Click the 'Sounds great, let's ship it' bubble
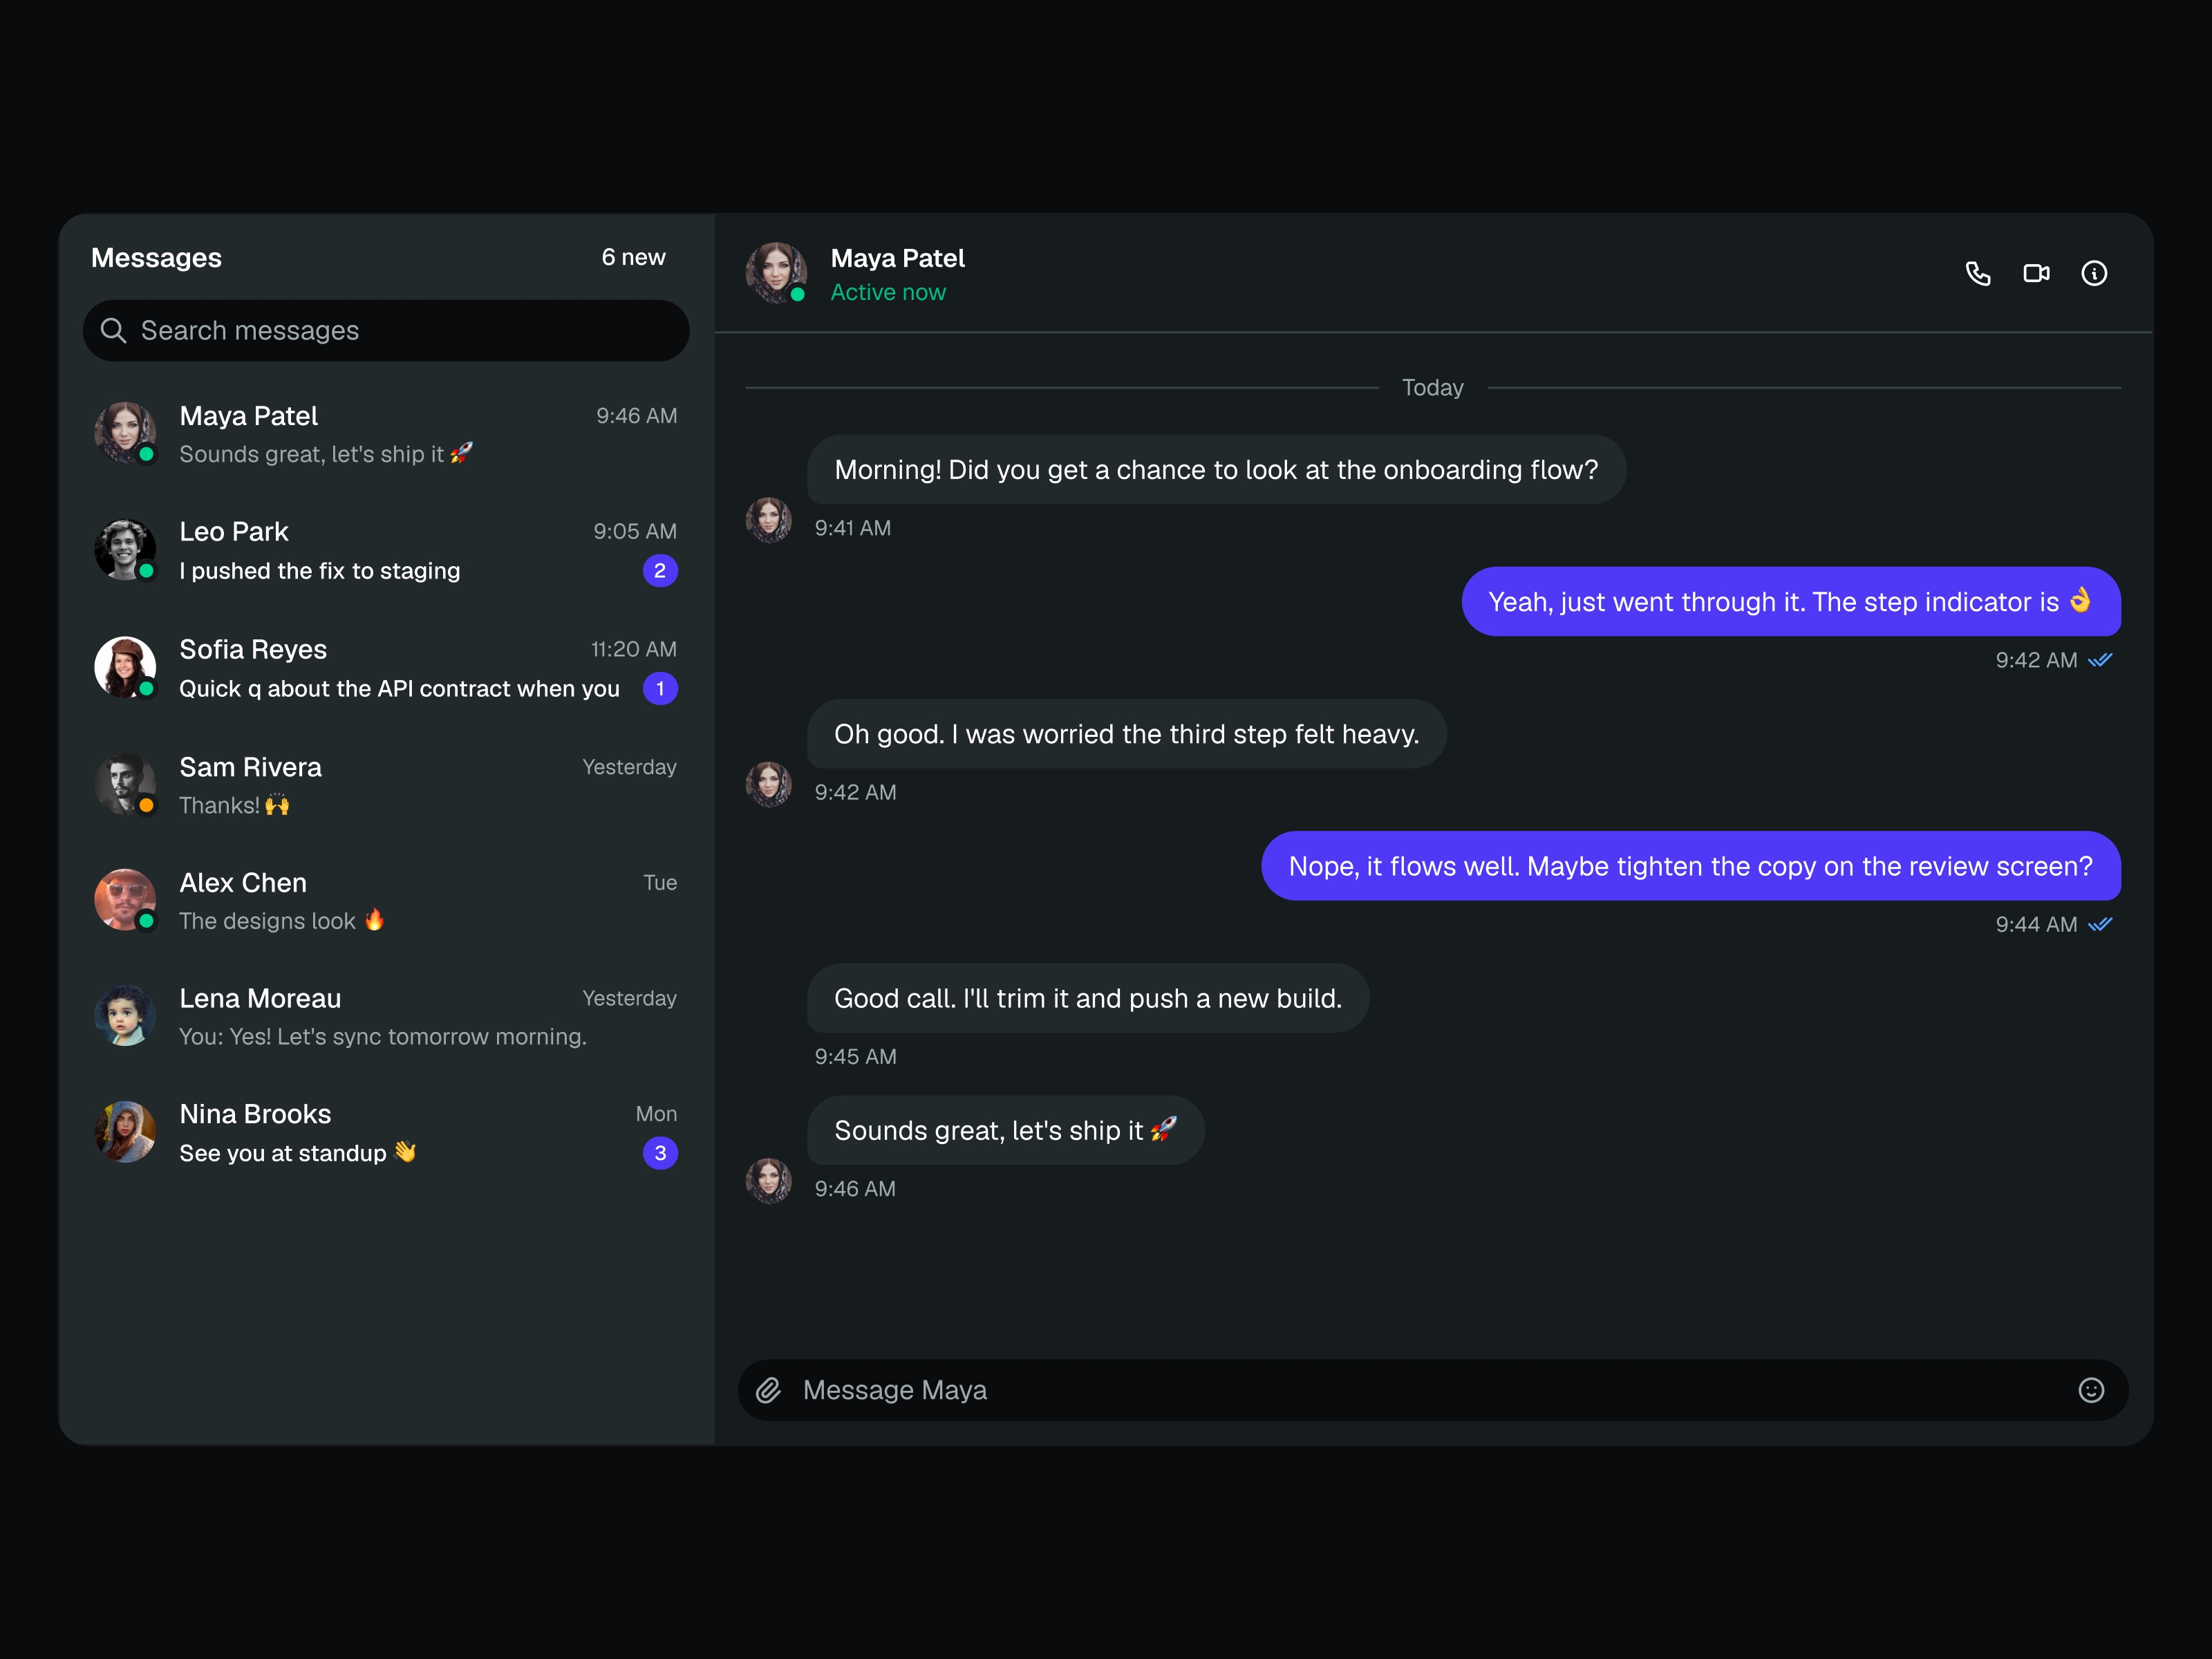Image resolution: width=2212 pixels, height=1659 pixels. 1005,1130
